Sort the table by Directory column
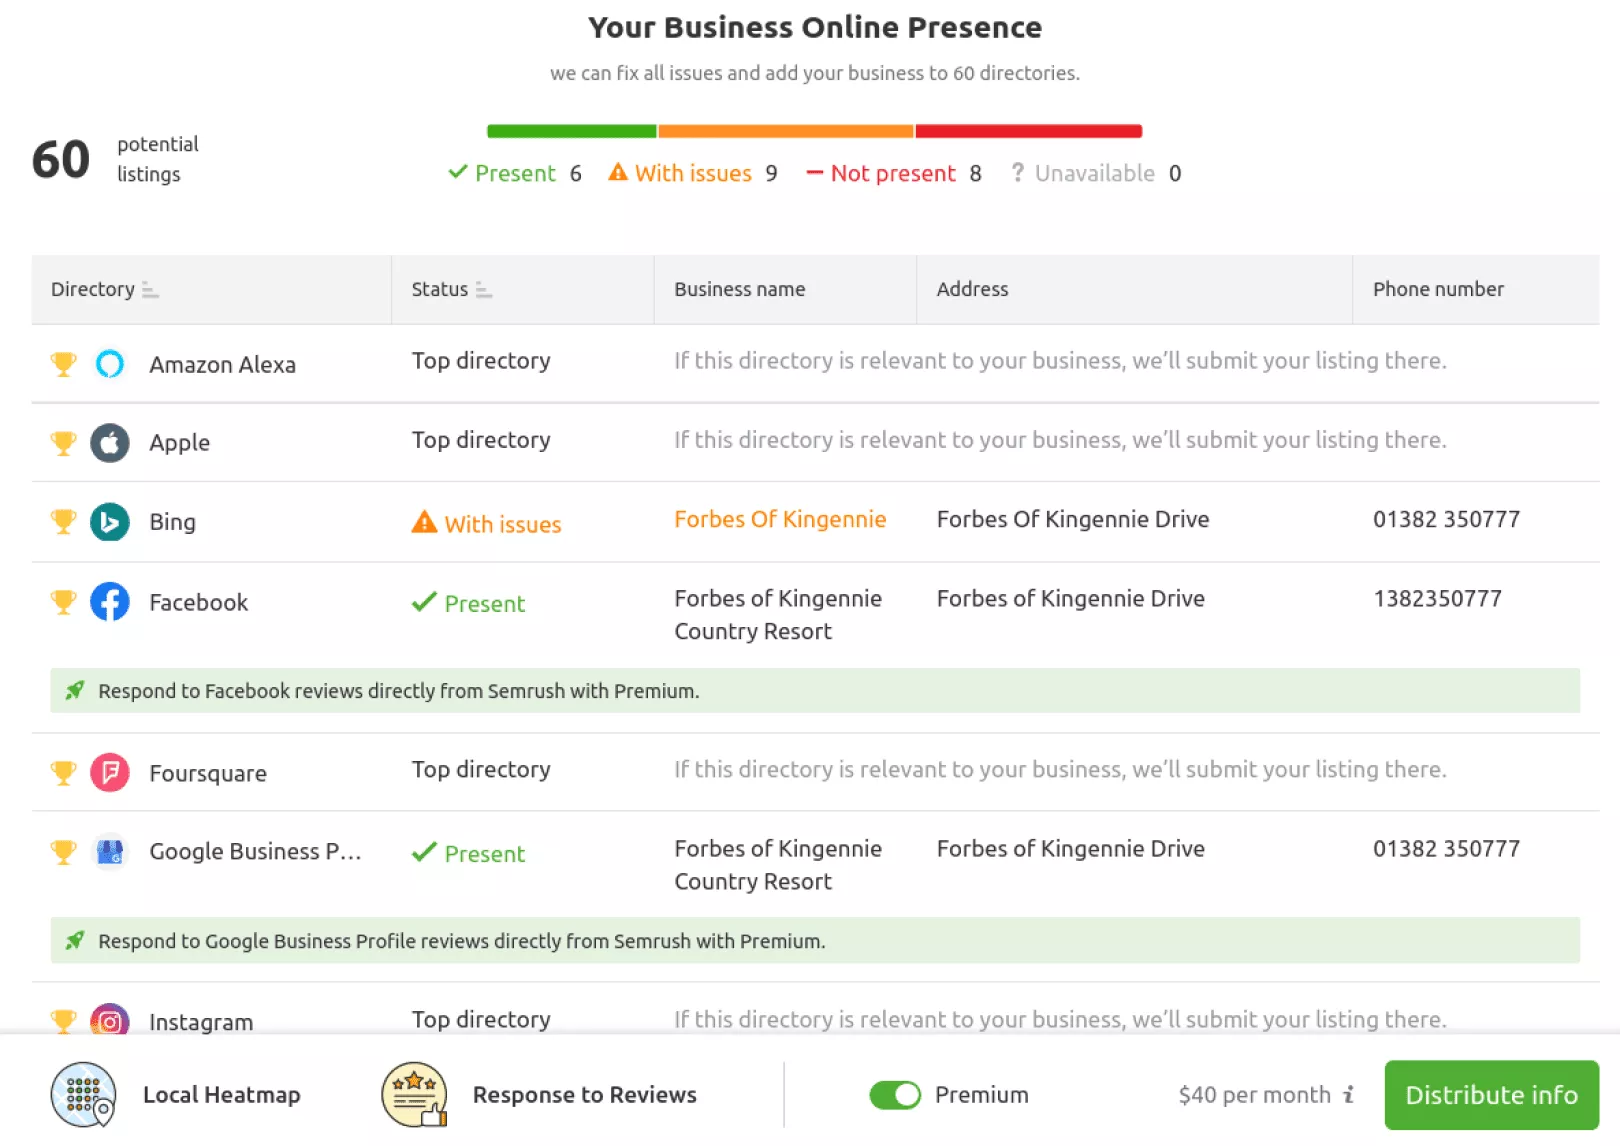This screenshot has height=1146, width=1620. [x=150, y=290]
